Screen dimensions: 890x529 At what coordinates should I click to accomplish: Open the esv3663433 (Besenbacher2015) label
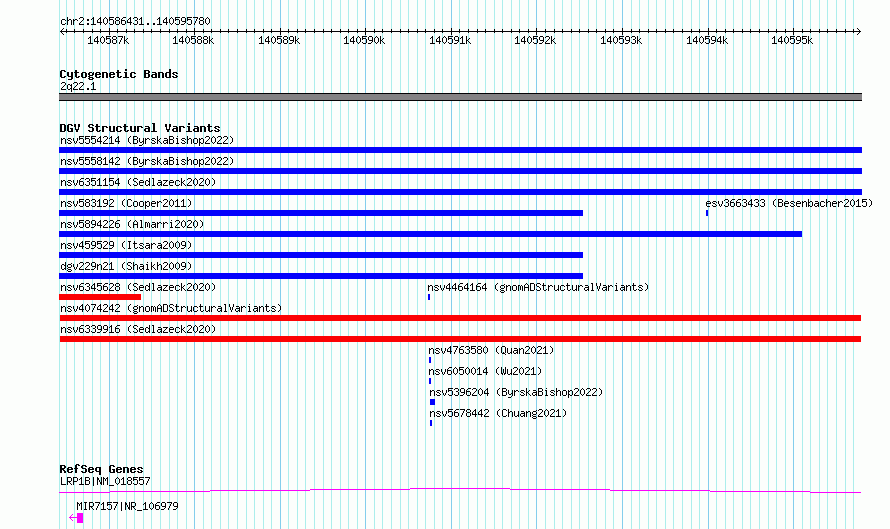(x=789, y=203)
